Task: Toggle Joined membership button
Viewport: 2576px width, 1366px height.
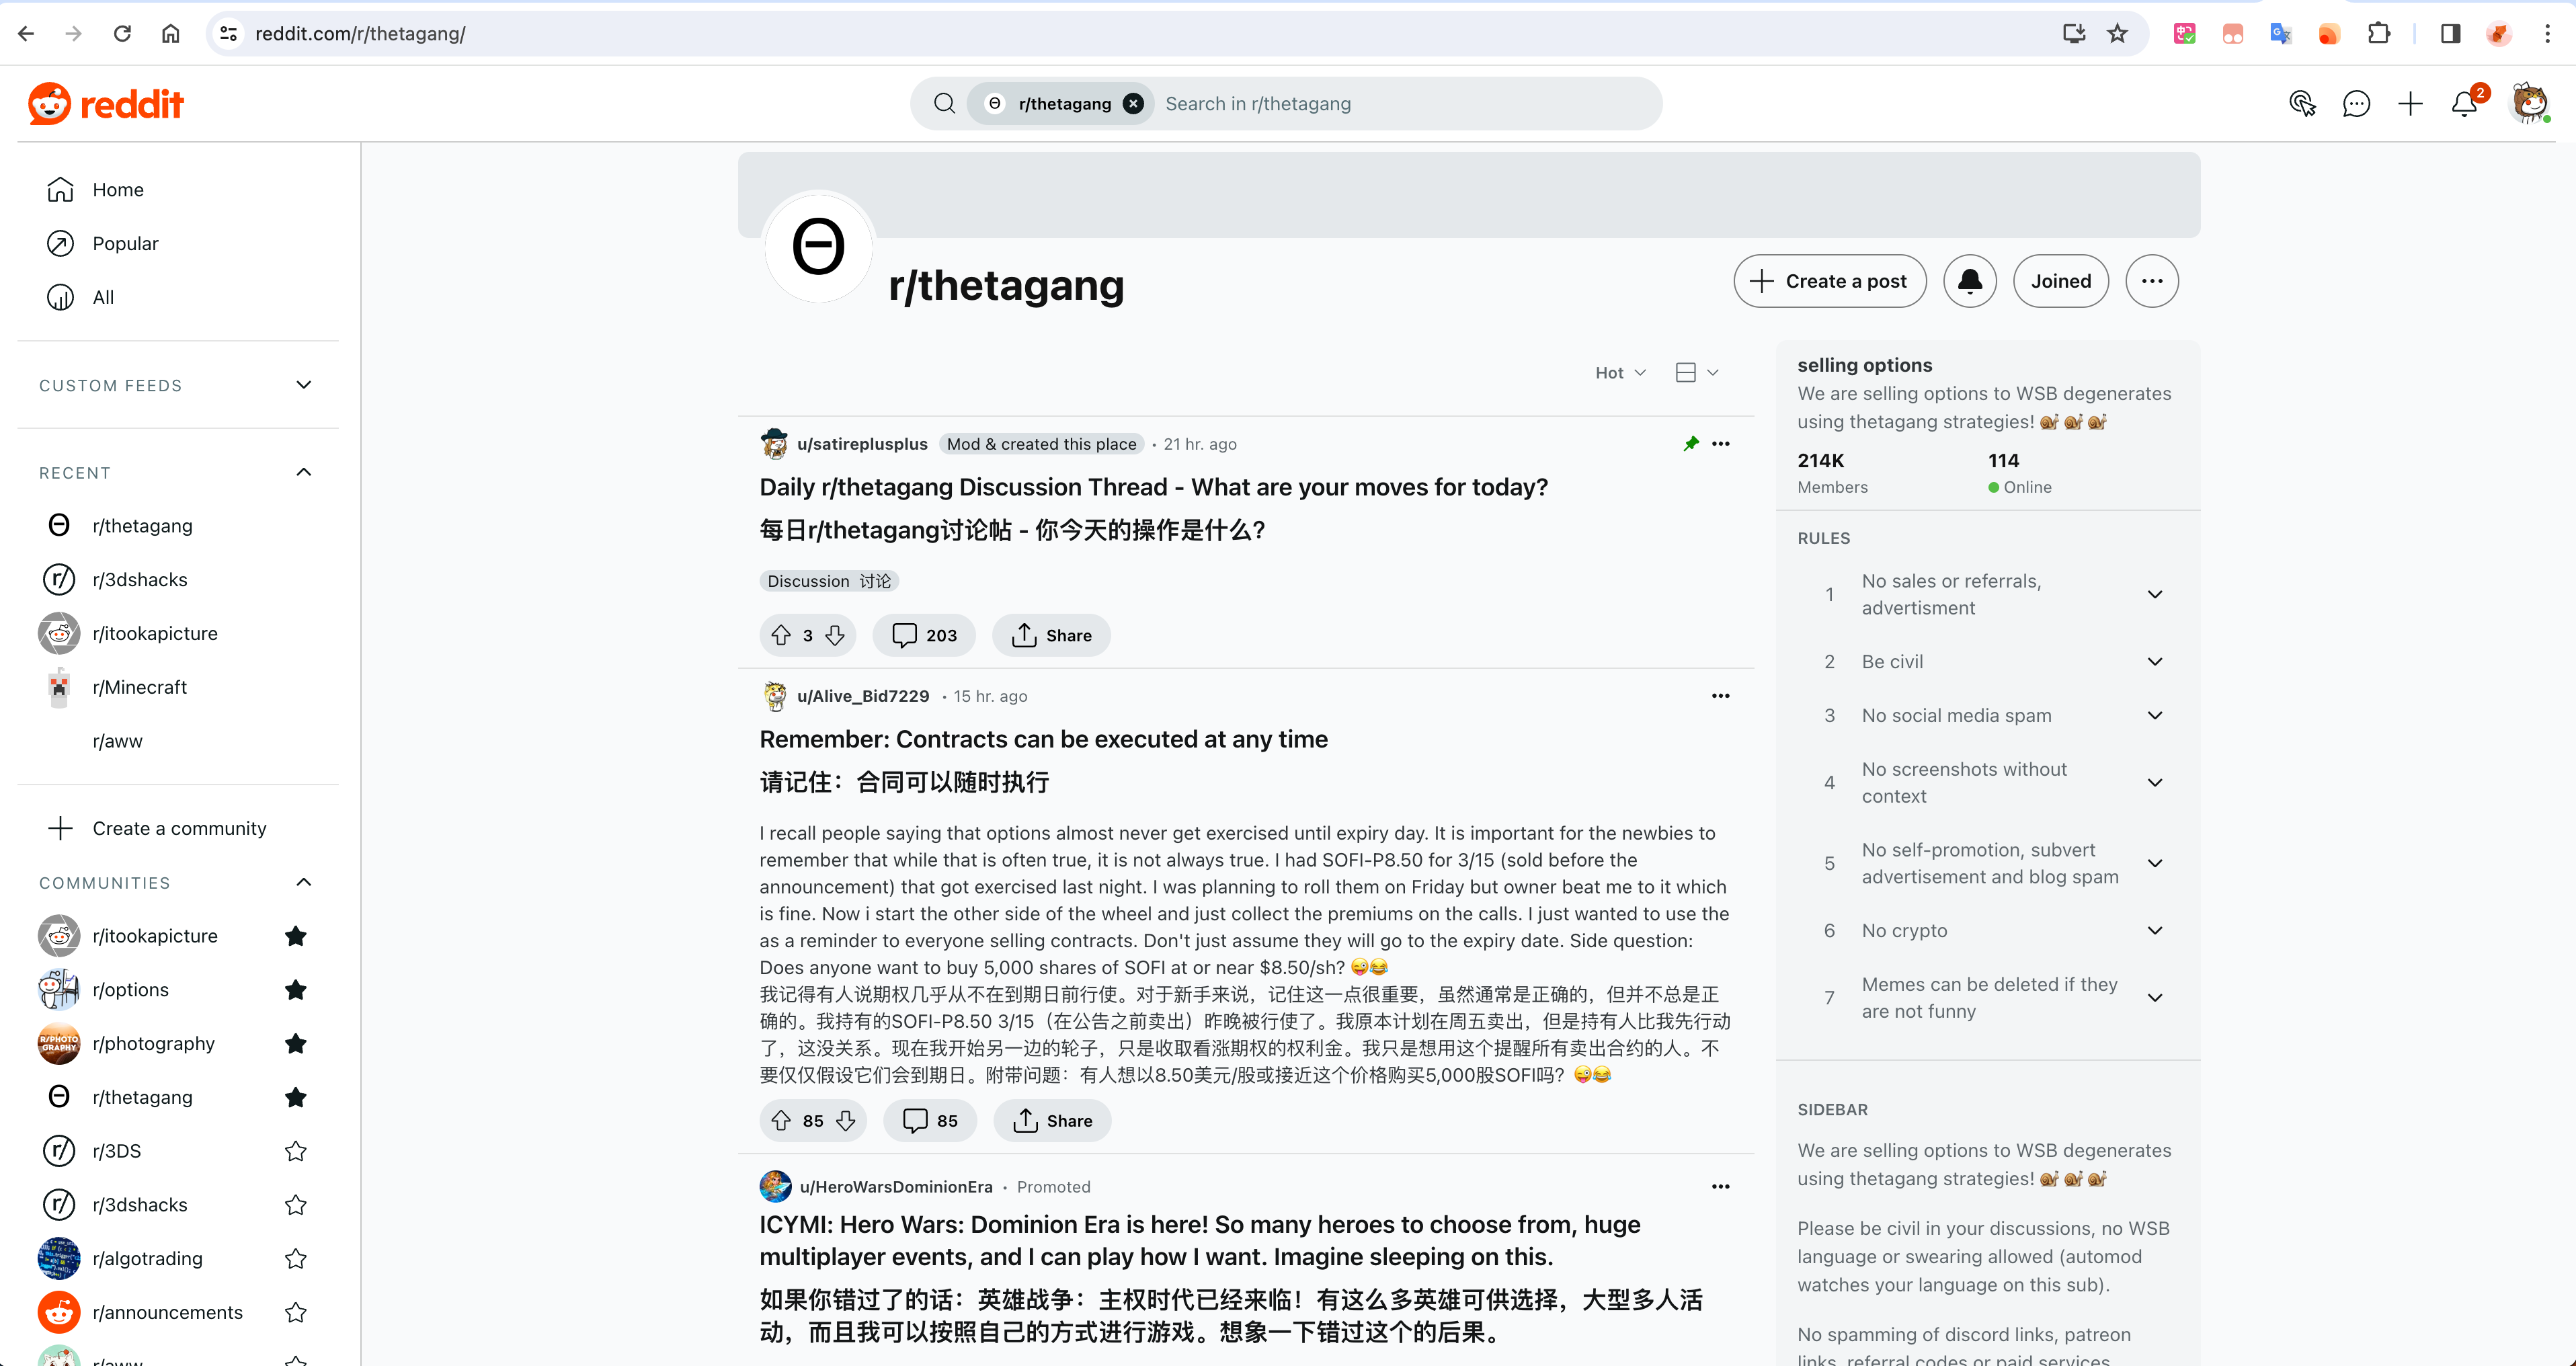Action: [x=2060, y=281]
